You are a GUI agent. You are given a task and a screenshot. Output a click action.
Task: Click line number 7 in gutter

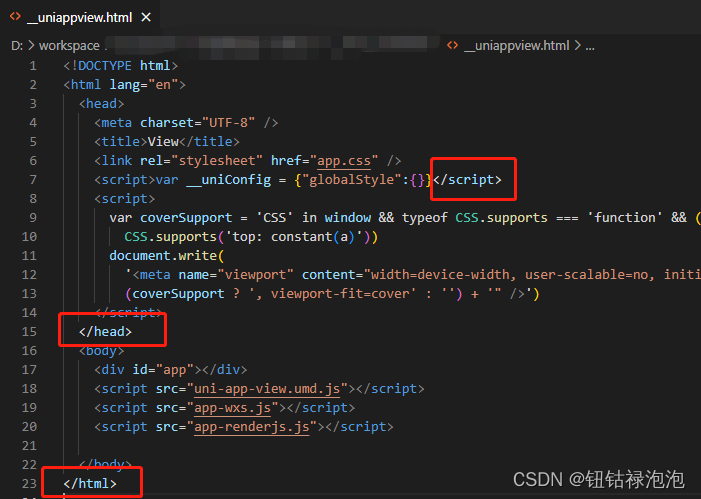pos(33,180)
